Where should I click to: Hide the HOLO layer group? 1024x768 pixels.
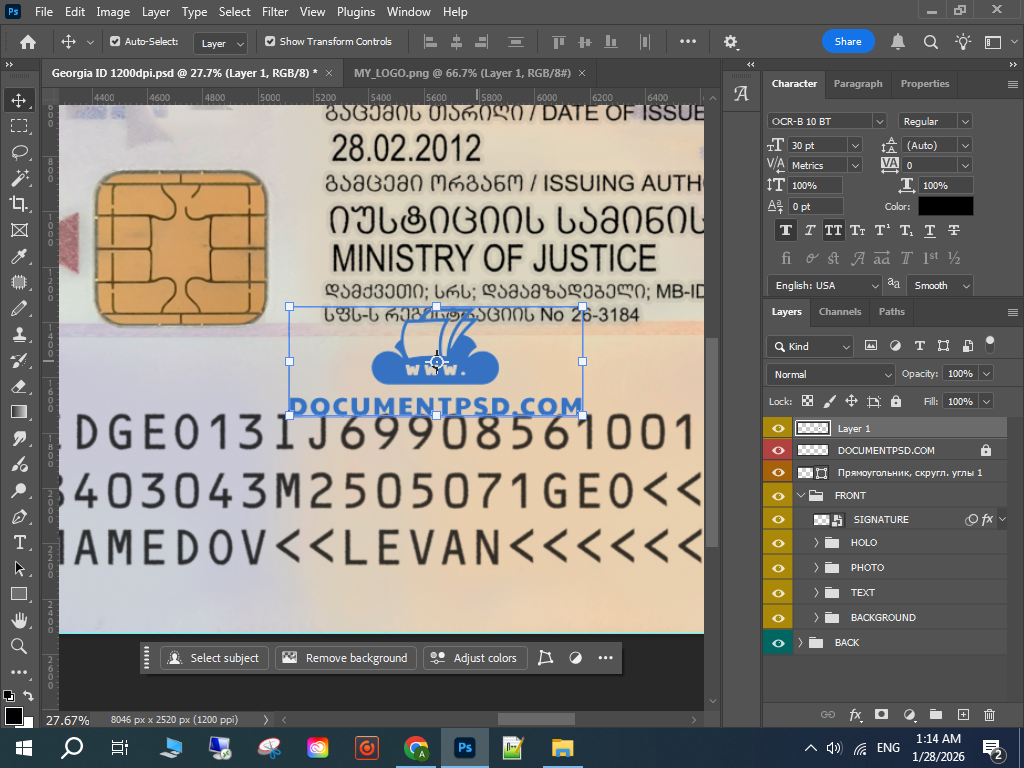pyautogui.click(x=778, y=543)
